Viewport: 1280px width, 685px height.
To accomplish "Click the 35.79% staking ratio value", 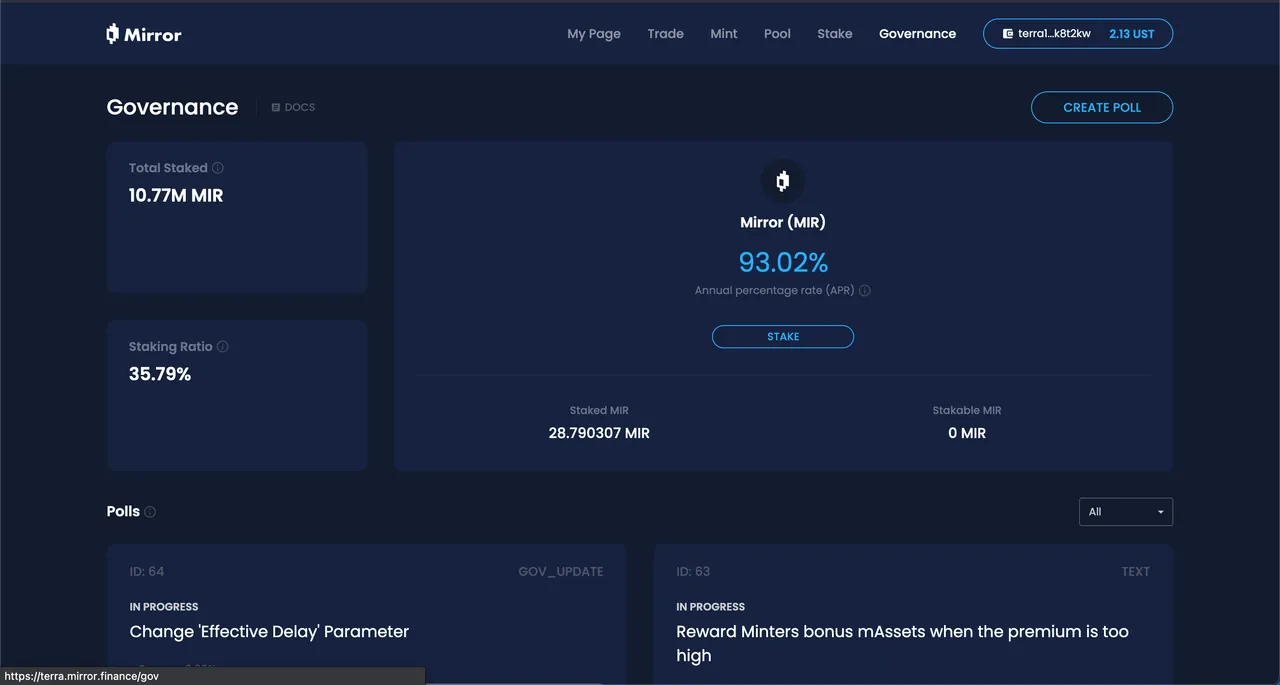I will (160, 375).
